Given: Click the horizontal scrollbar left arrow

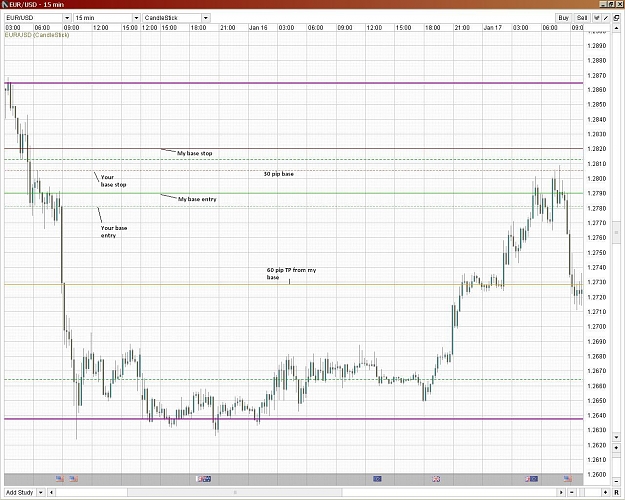Looking at the screenshot, I should pyautogui.click(x=51, y=492).
